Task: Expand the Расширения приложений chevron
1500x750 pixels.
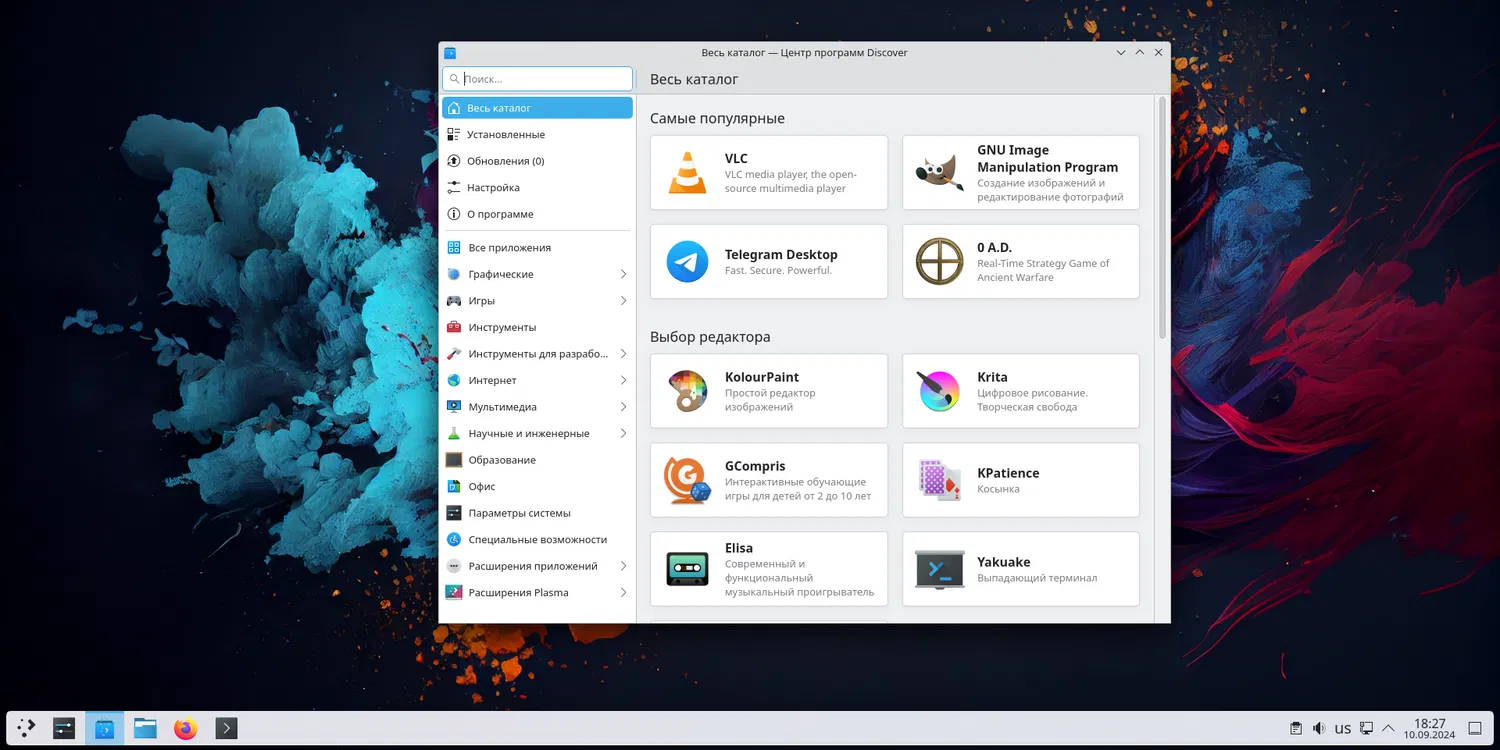Action: (x=623, y=566)
